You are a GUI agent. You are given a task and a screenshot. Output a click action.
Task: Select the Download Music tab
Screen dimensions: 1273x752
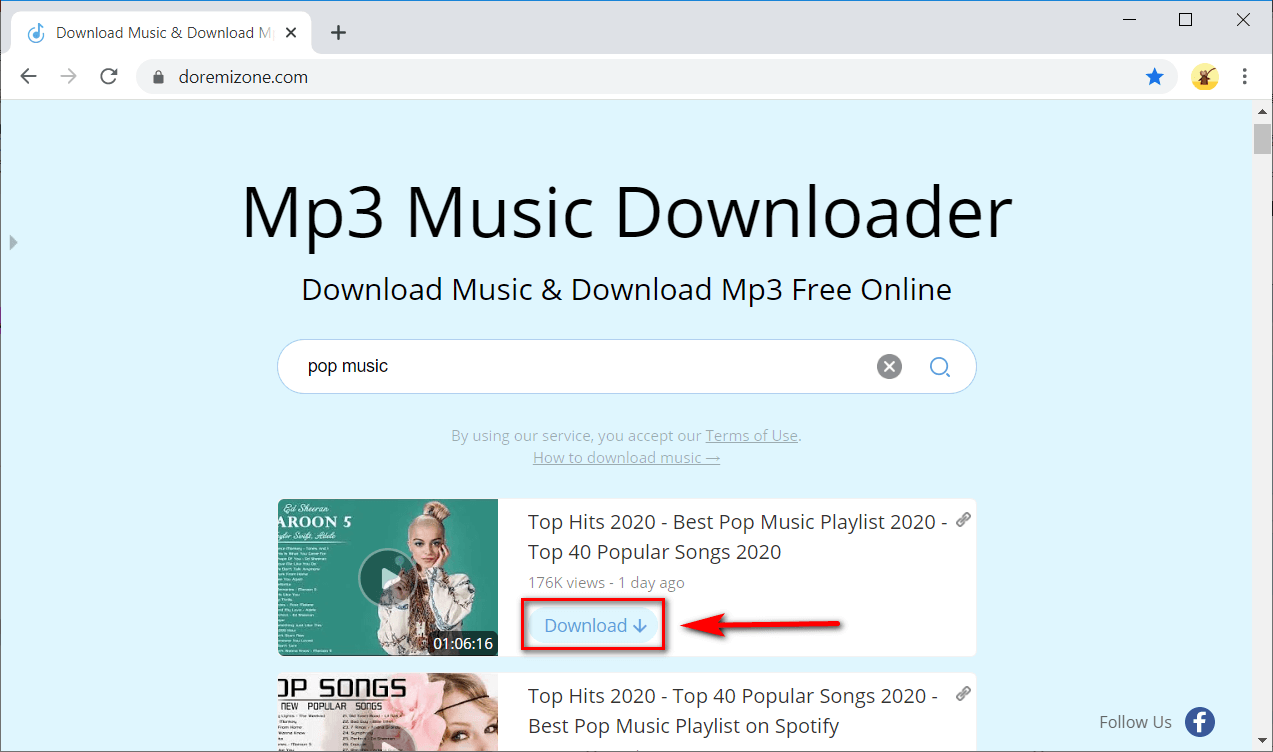160,33
